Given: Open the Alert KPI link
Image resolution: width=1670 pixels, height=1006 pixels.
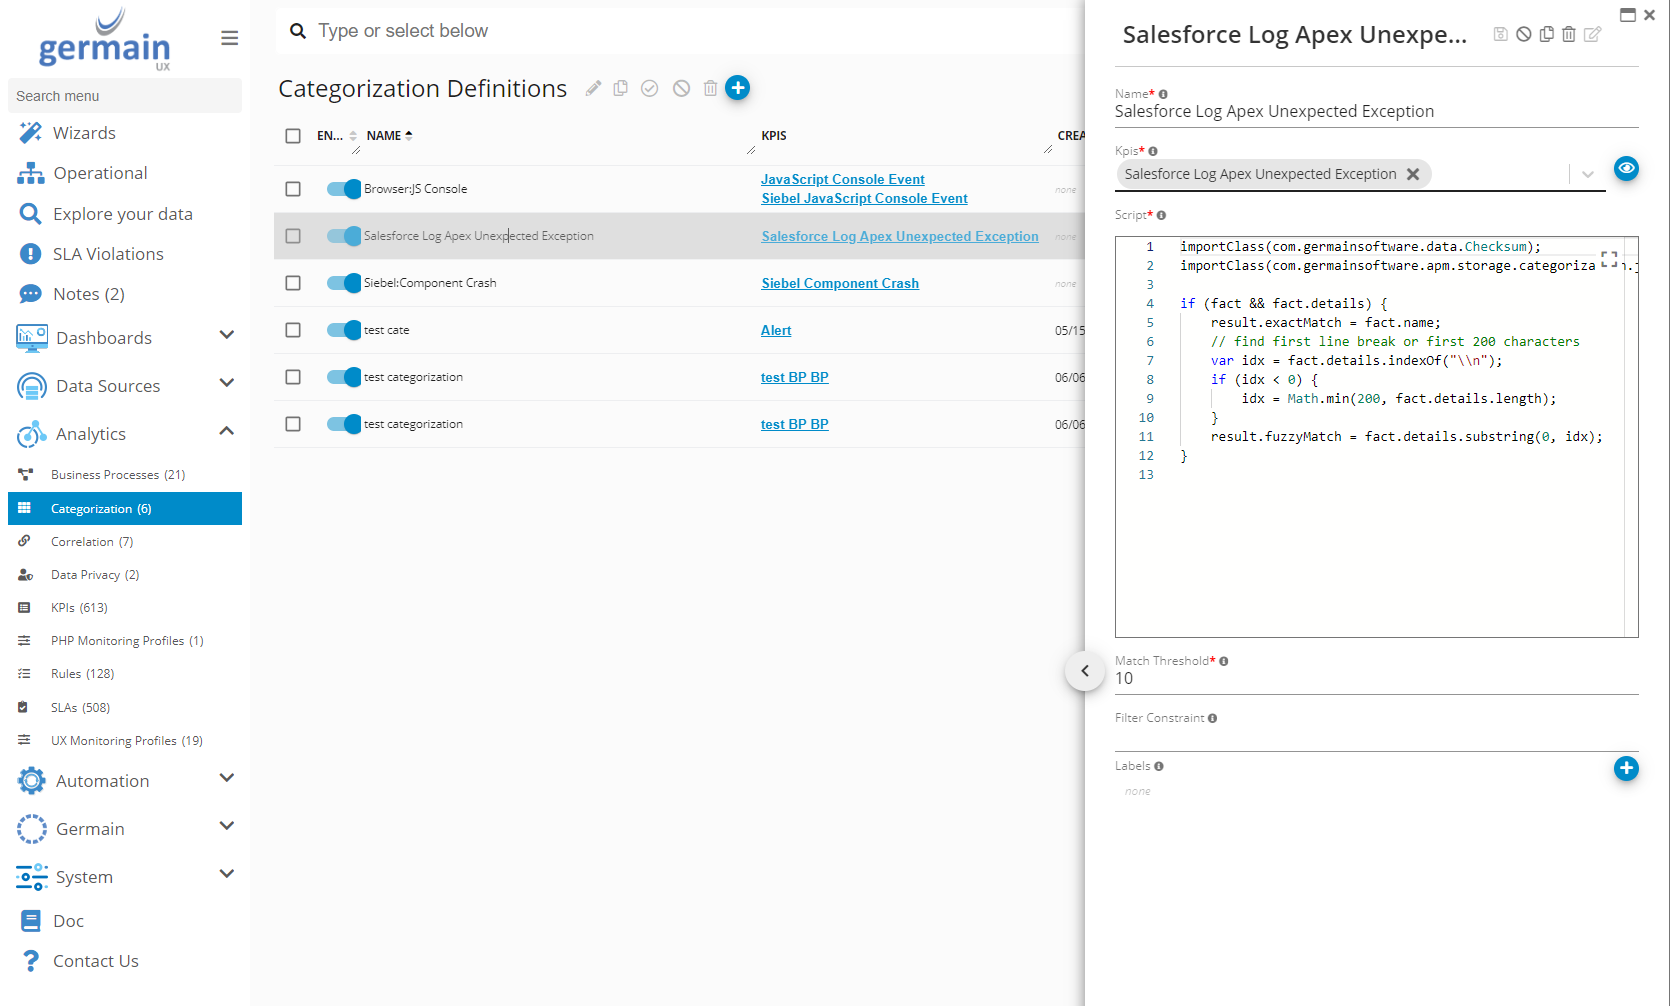Looking at the screenshot, I should tap(776, 330).
